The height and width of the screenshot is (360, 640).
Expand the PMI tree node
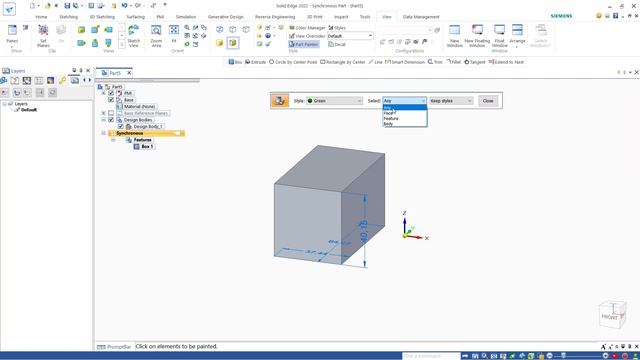[104, 93]
